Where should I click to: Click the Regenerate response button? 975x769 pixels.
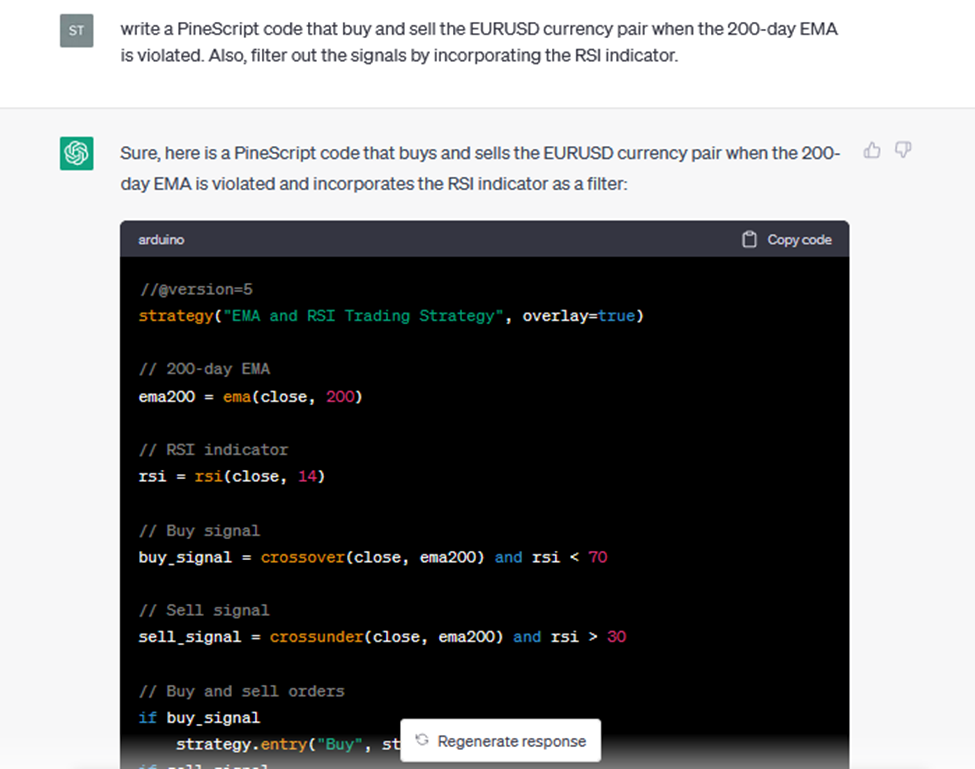(501, 740)
